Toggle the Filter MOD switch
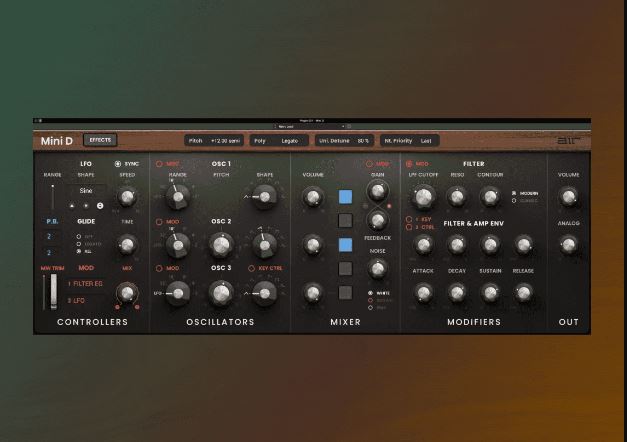Screen dimensions: 627x442 point(409,164)
